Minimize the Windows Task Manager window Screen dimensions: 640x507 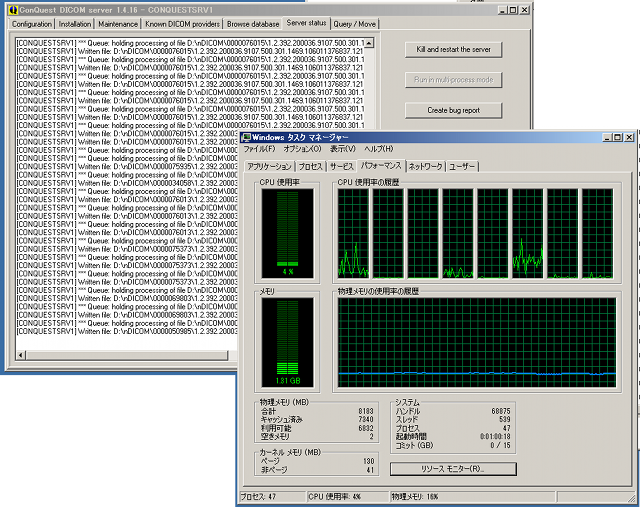tap(607, 138)
